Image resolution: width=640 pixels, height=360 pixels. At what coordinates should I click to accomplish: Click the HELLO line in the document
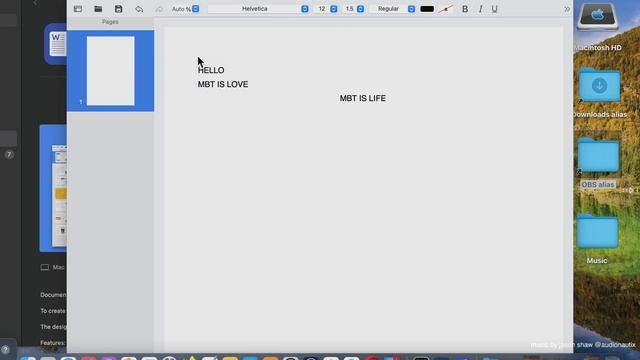(211, 70)
